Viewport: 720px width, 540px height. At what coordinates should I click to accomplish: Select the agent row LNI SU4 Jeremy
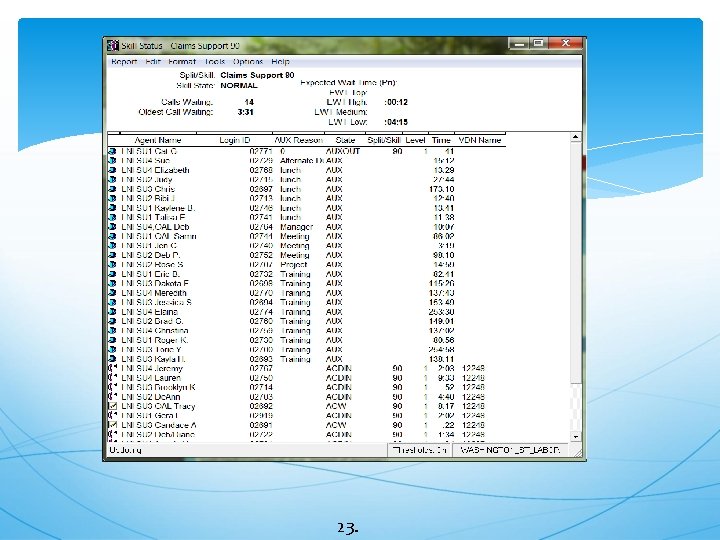pos(306,368)
